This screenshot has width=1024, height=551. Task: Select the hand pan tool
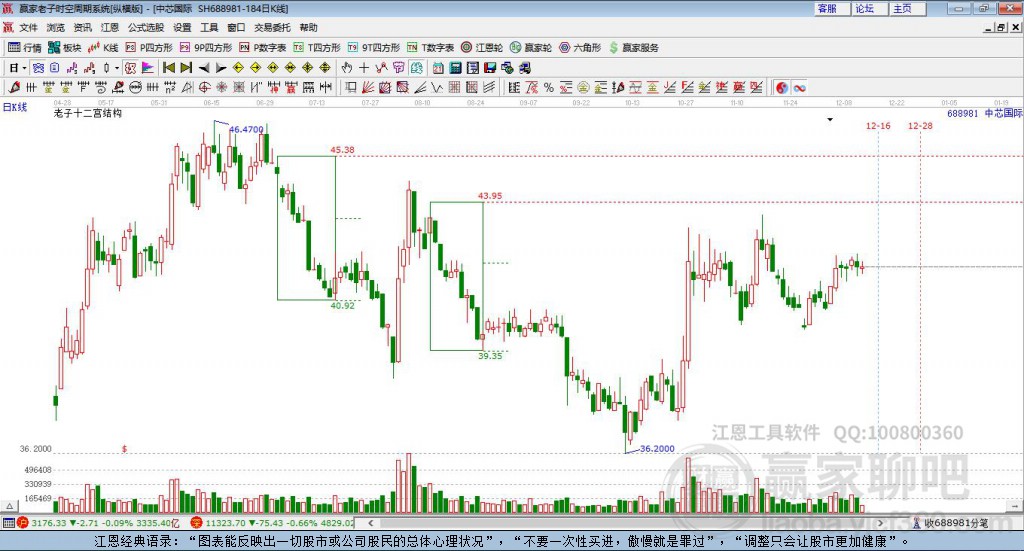tap(347, 67)
